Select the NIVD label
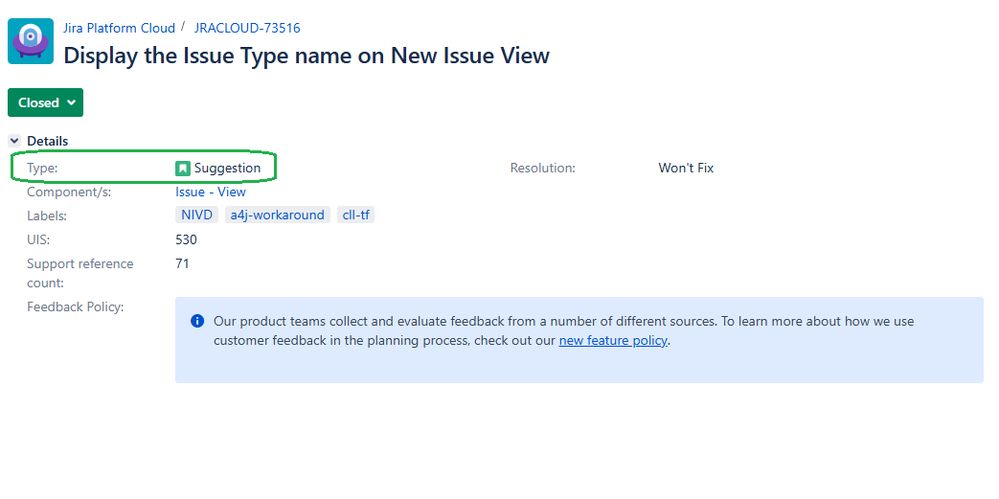The width and height of the screenshot is (999, 499). (x=197, y=215)
